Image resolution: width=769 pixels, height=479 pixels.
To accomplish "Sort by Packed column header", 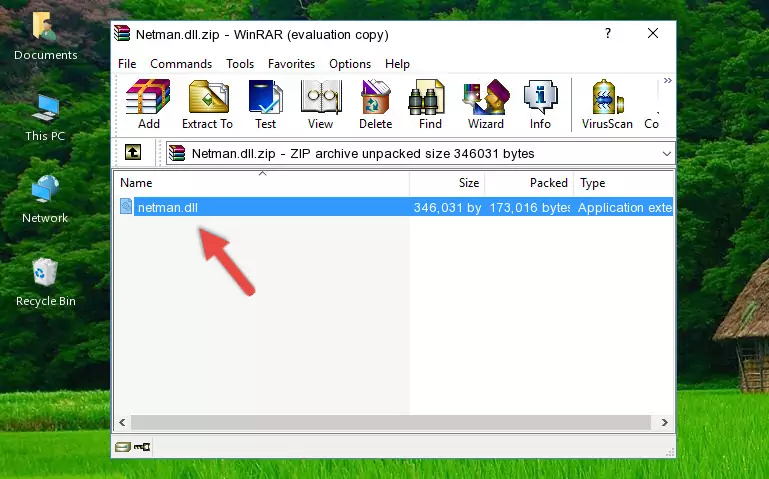I will [529, 183].
